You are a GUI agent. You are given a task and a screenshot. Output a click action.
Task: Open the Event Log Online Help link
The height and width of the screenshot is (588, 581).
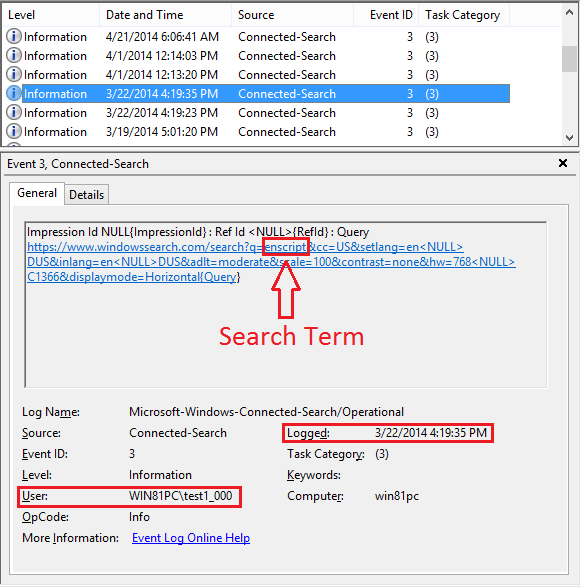point(191,538)
